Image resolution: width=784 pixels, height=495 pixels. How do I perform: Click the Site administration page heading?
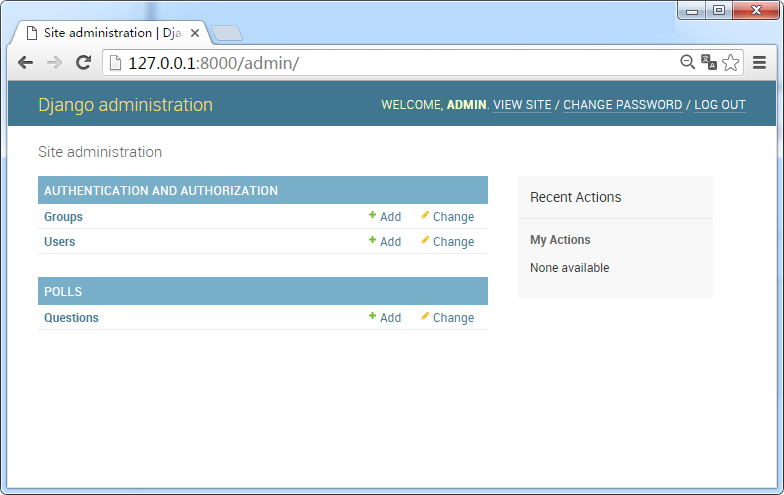(100, 152)
